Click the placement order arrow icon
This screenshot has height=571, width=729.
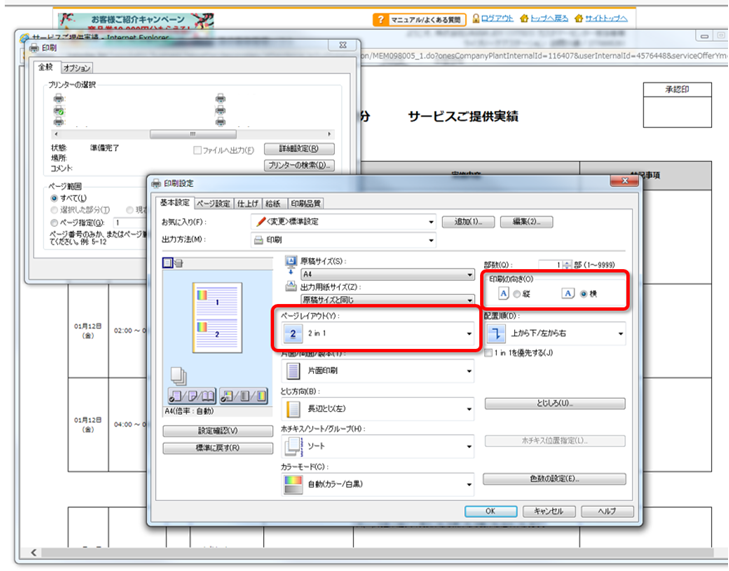(496, 333)
